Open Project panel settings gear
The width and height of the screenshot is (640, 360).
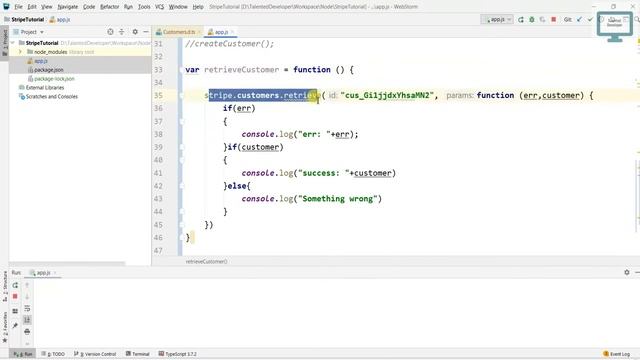(x=135, y=32)
